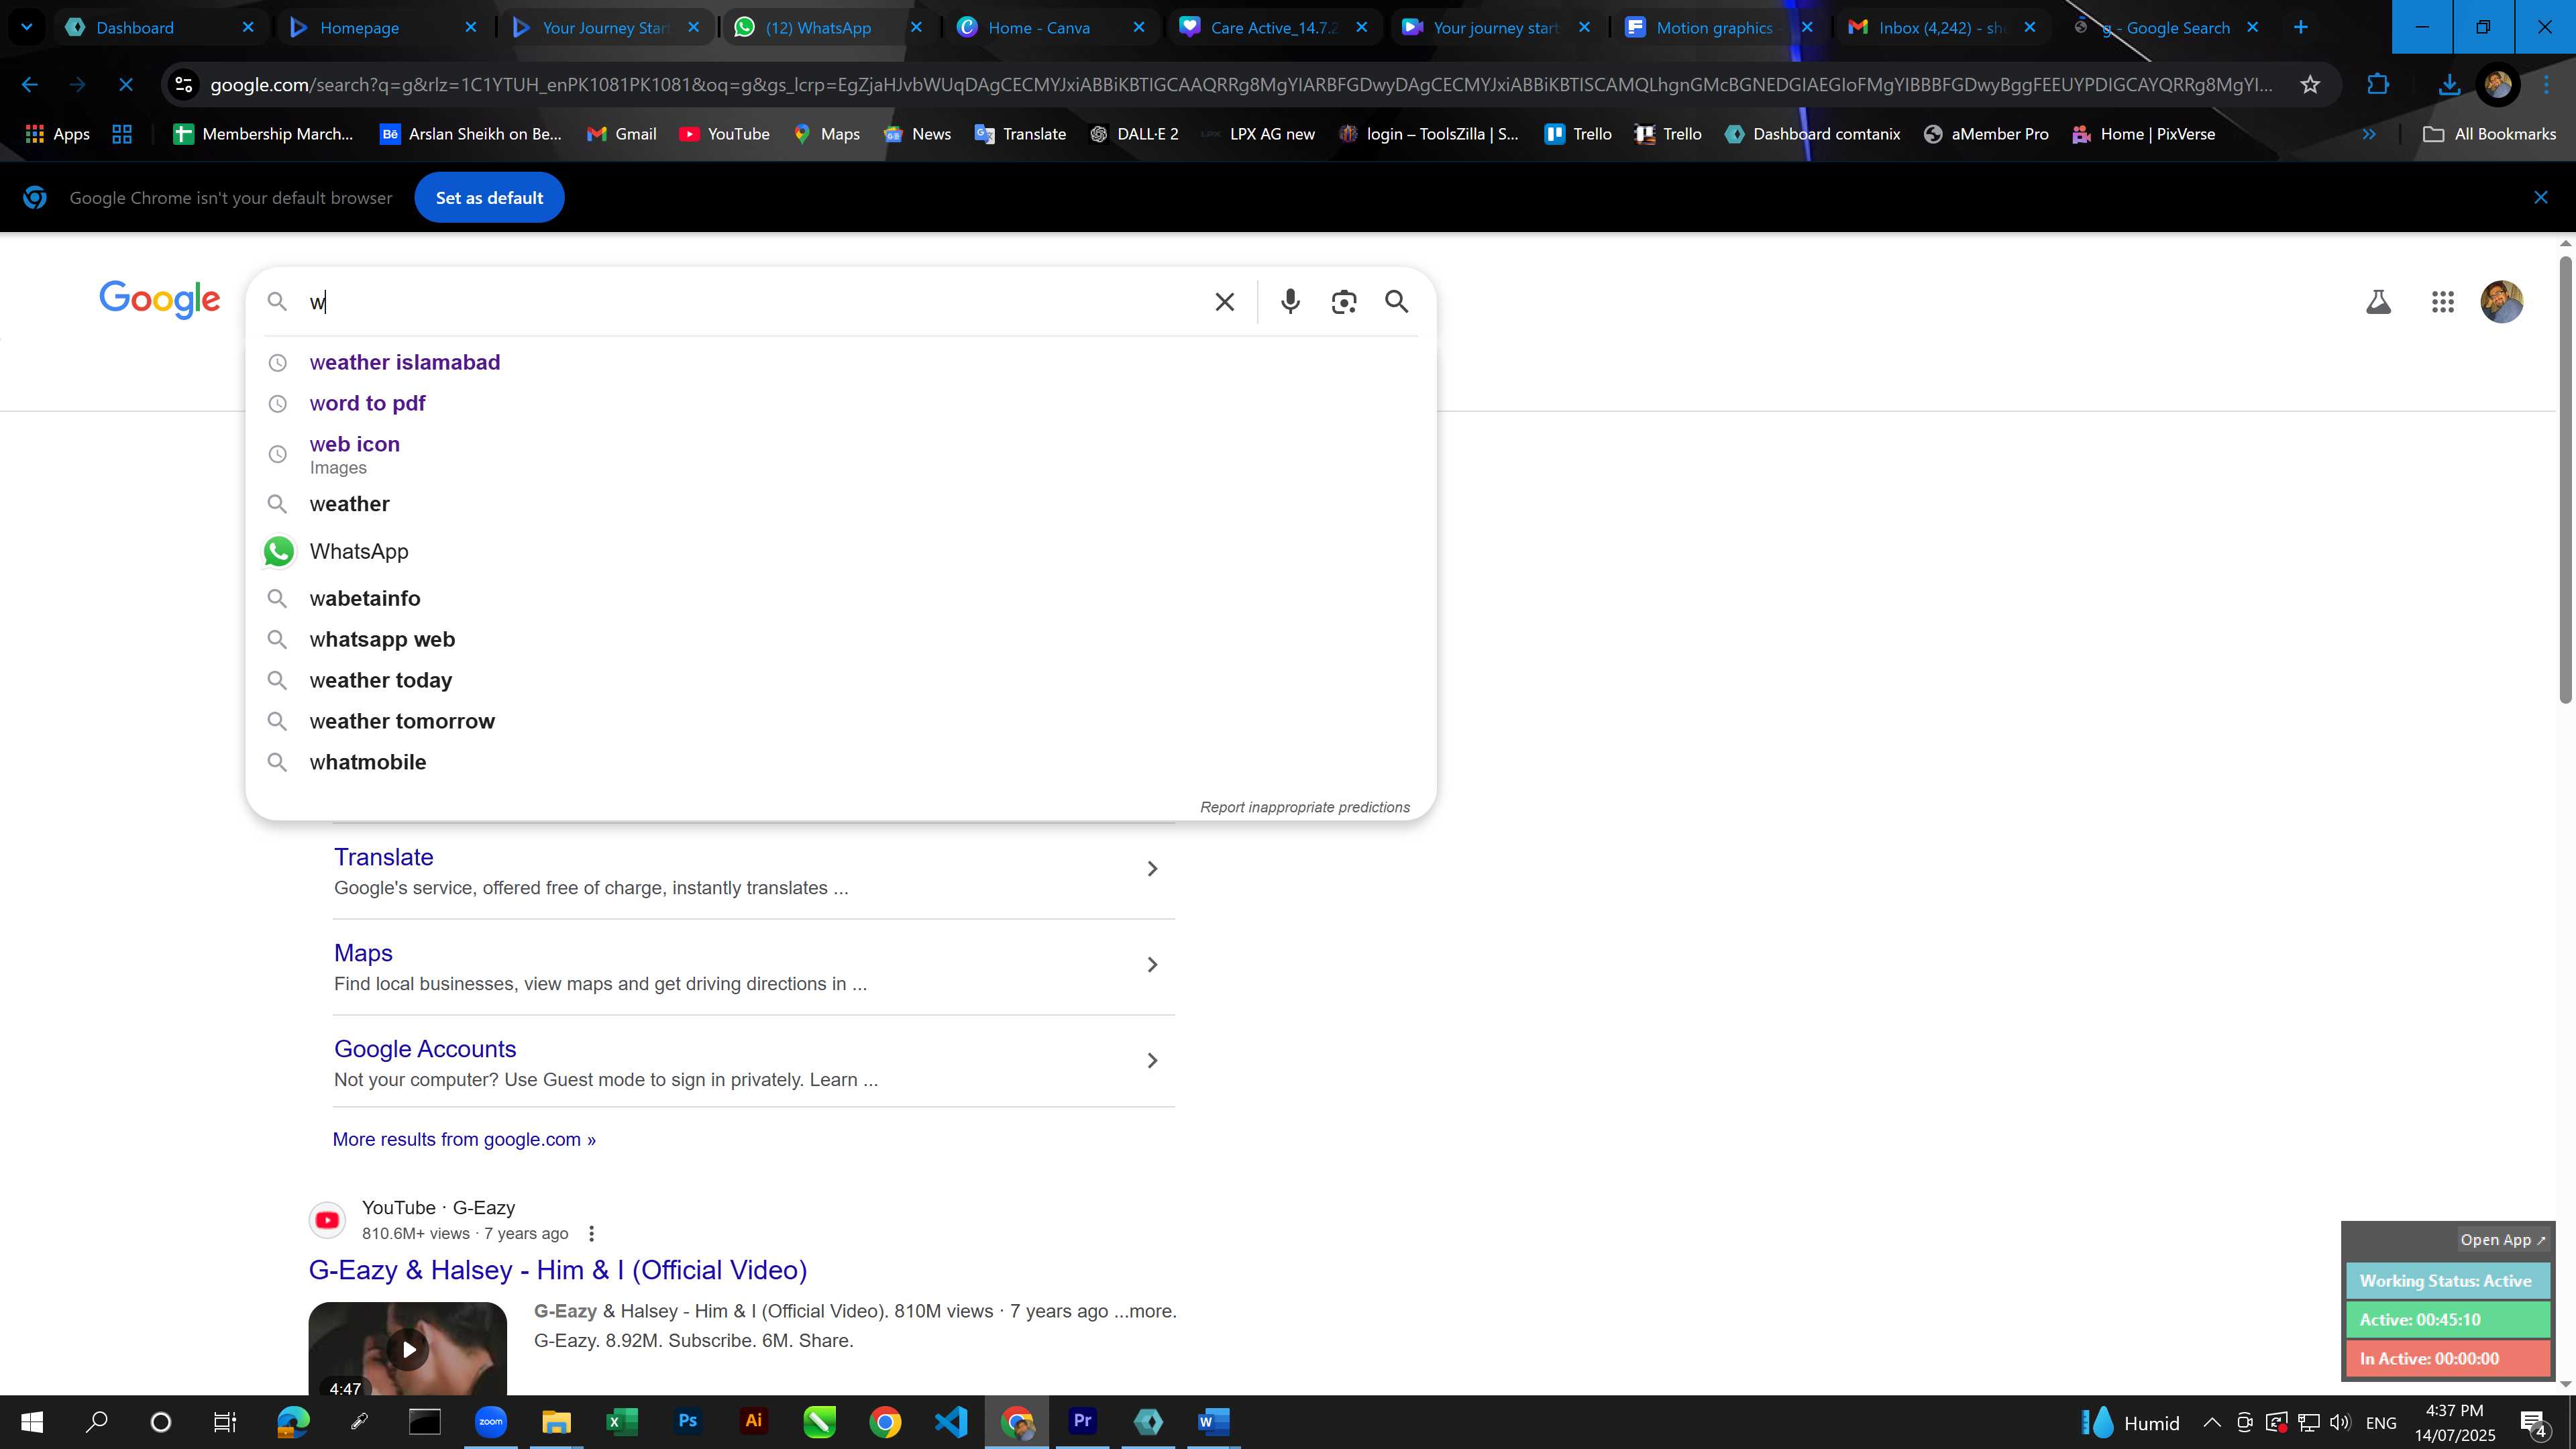Image resolution: width=2576 pixels, height=1449 pixels.
Task: Submit search with magnifier button
Action: pyautogui.click(x=1397, y=301)
